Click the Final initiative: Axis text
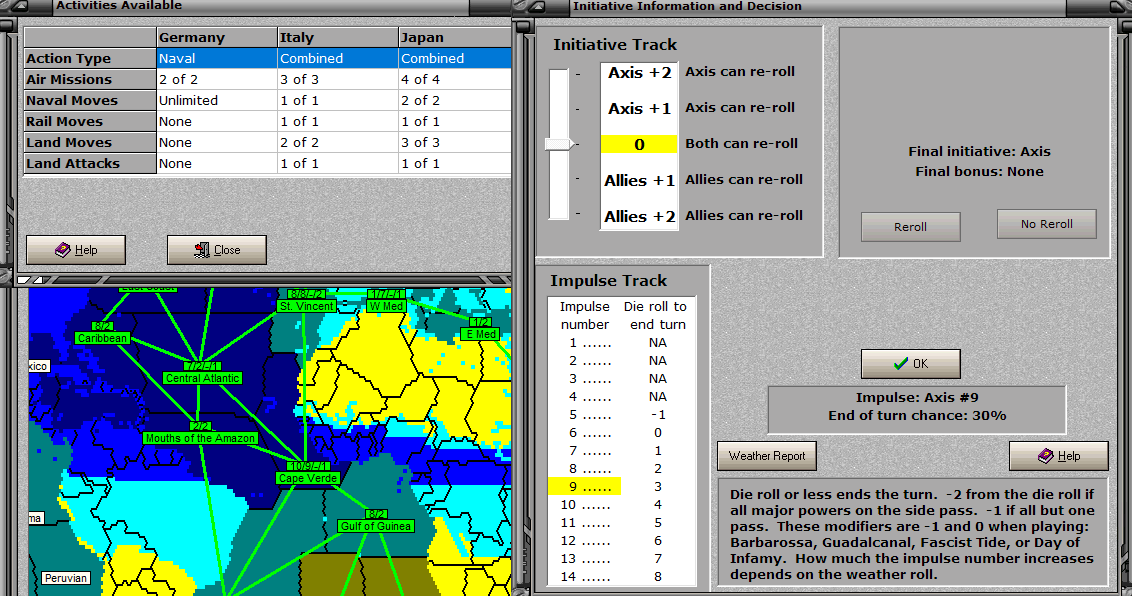Viewport: 1132px width, 596px height. pyautogui.click(x=980, y=152)
